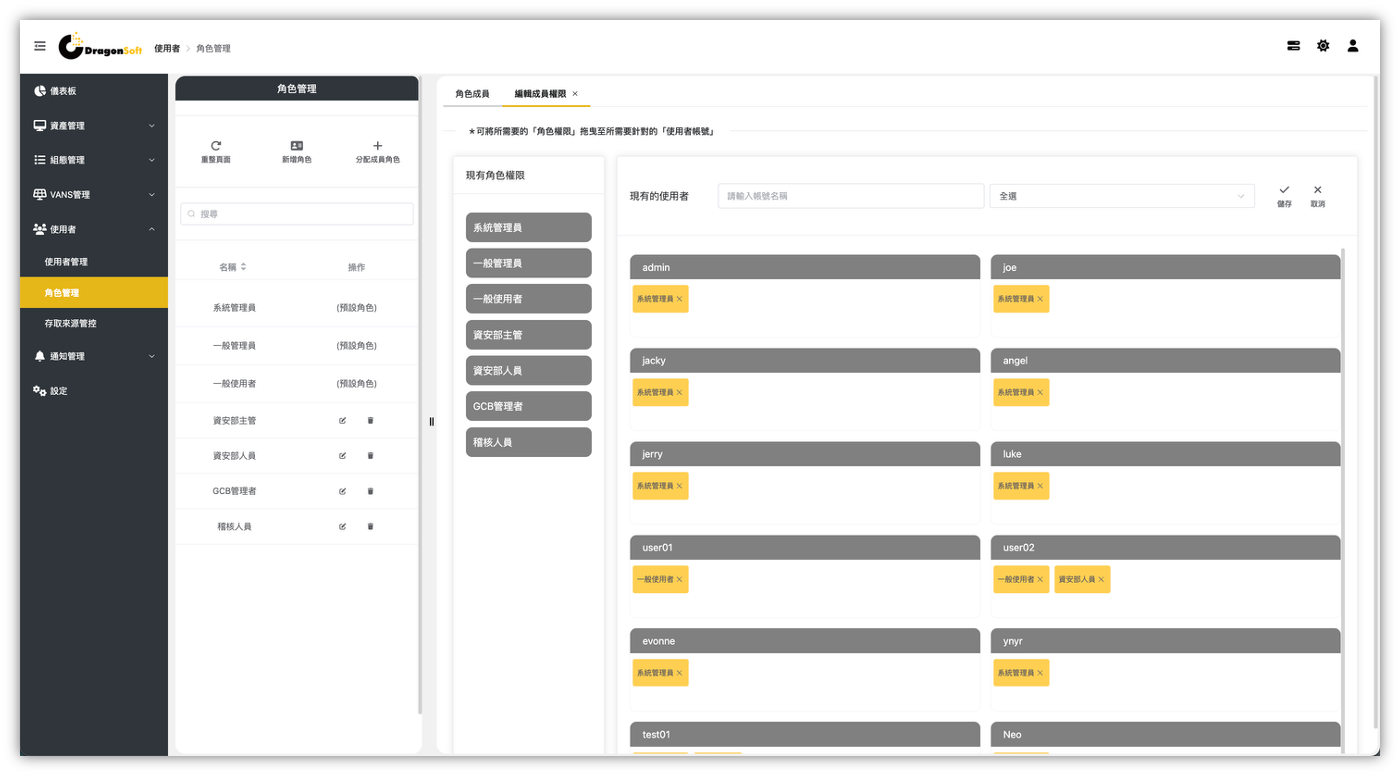The width and height of the screenshot is (1400, 776).
Task: Collapse sidebar with the hamburger menu icon
Action: tap(40, 46)
